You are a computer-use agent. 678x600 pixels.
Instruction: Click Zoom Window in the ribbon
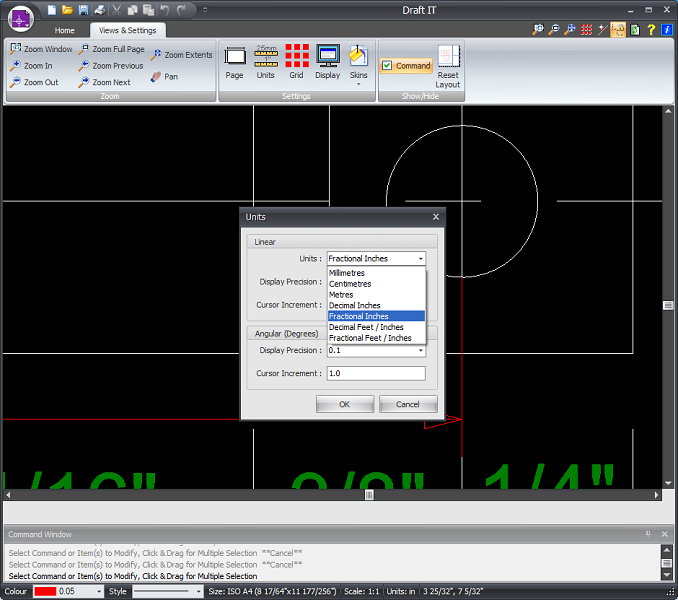point(42,49)
